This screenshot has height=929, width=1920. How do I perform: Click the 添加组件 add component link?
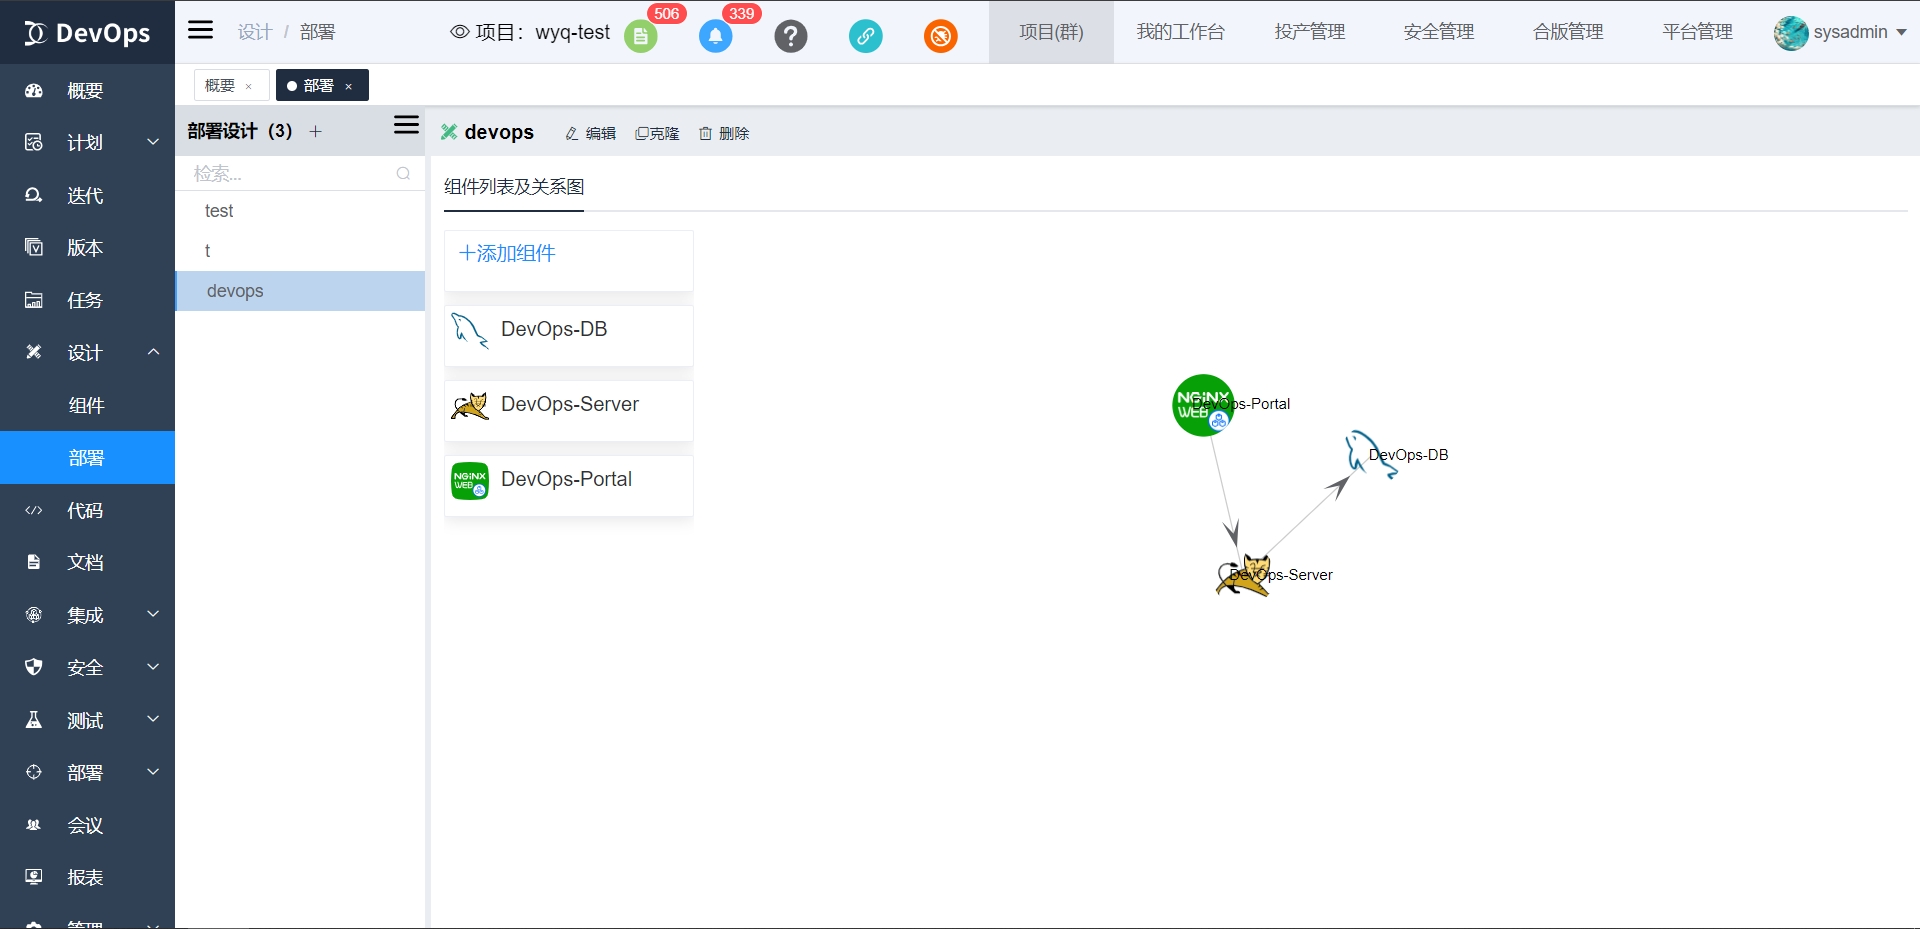507,253
